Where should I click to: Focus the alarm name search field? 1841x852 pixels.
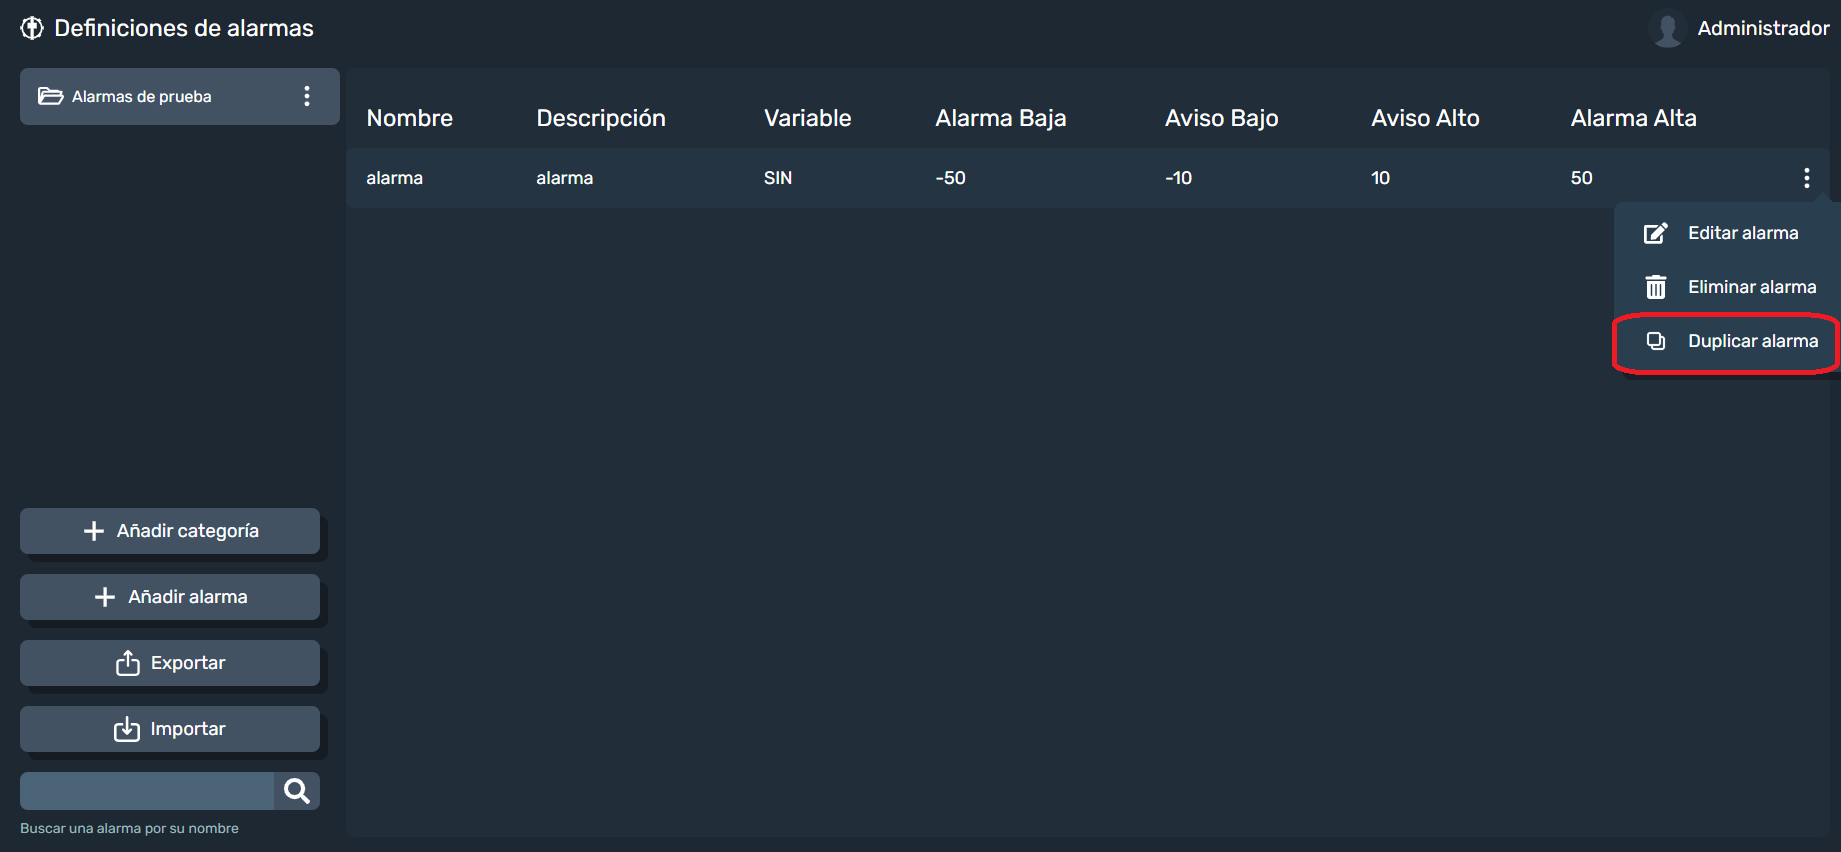147,791
